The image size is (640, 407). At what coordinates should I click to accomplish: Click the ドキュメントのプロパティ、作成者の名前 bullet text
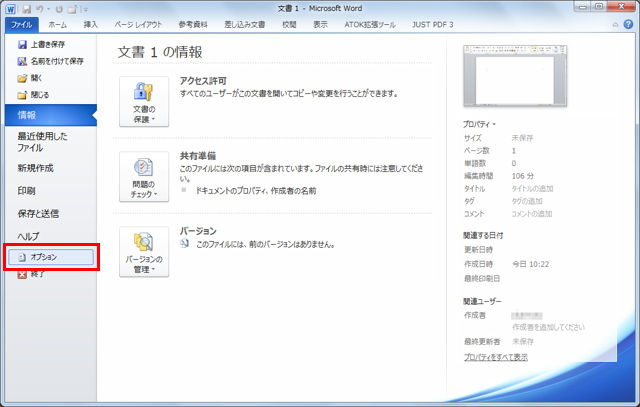[x=256, y=191]
